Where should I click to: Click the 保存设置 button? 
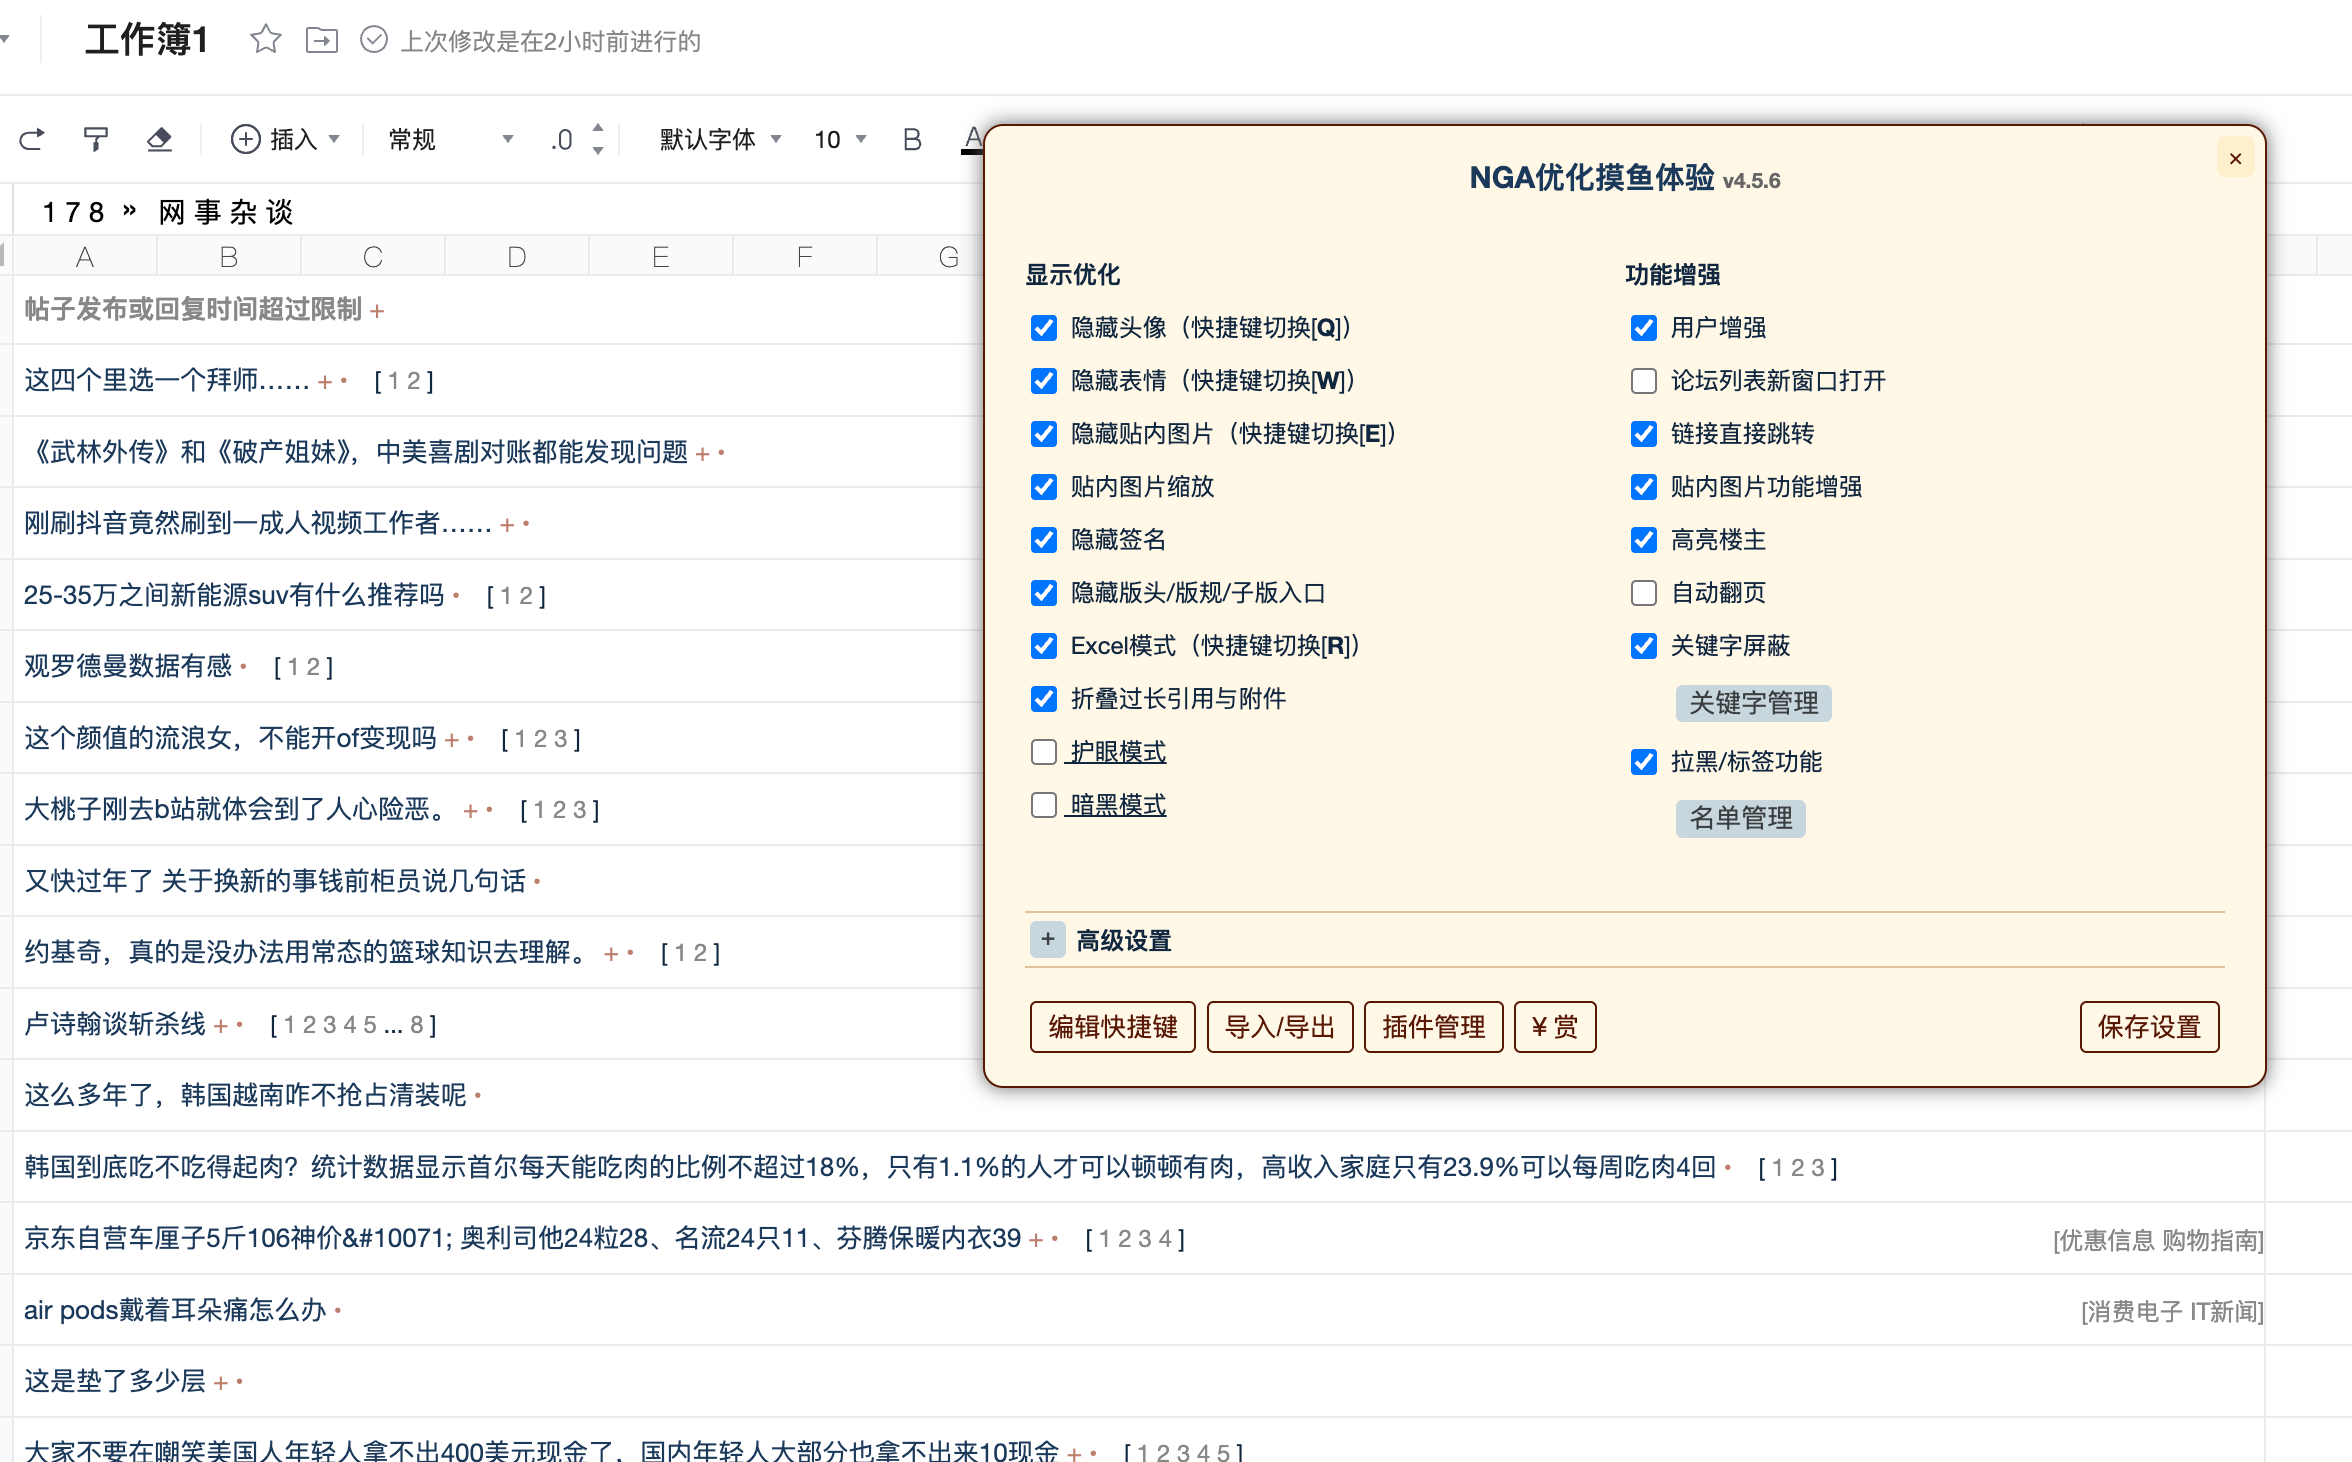[2149, 1027]
